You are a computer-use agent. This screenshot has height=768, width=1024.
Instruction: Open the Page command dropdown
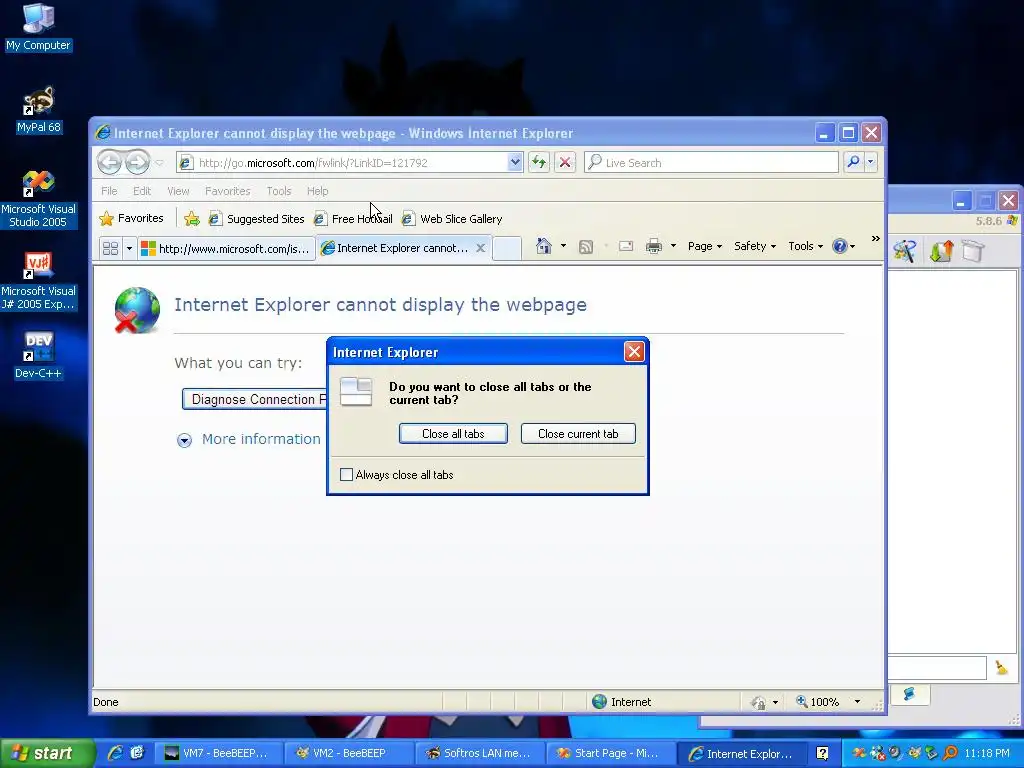[x=705, y=246]
